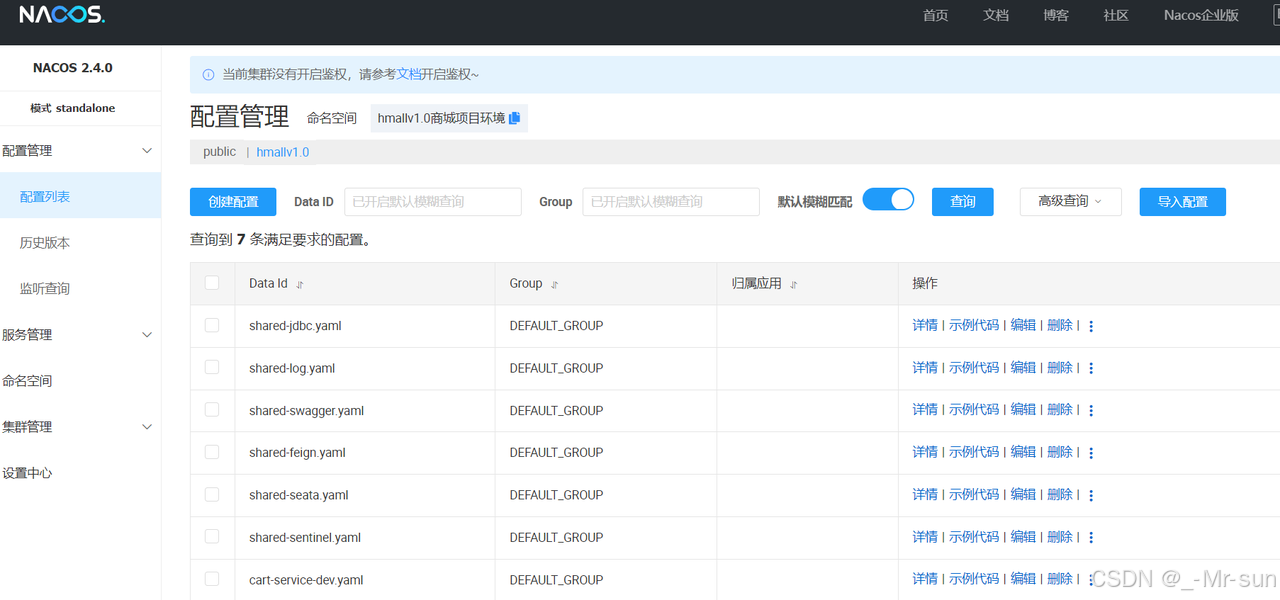Open 文档 in top navigation
This screenshot has width=1280, height=600.
996,15
